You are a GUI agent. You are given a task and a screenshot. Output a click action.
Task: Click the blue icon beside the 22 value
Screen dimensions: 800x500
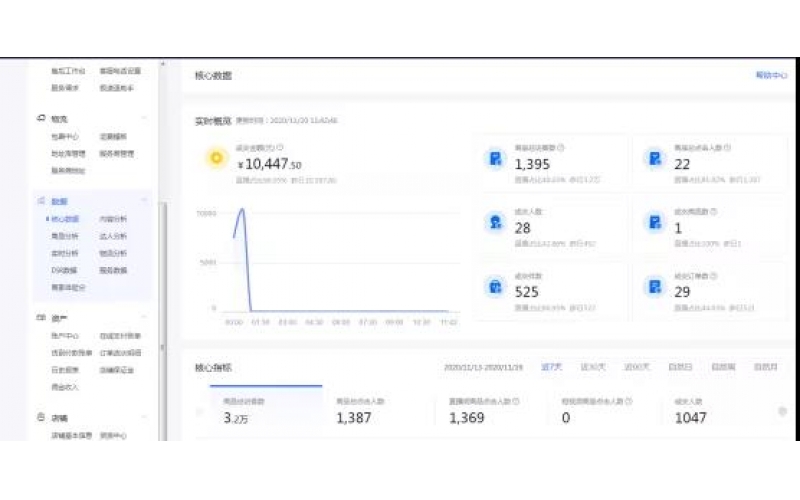click(654, 158)
